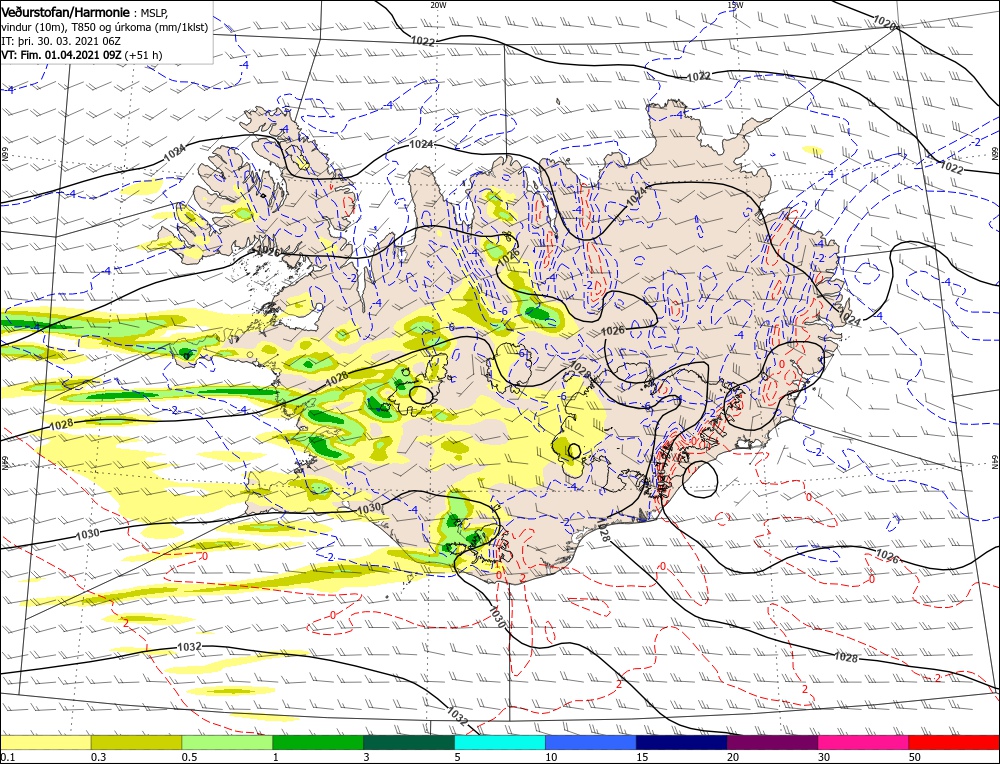
Task: Choose the navy 15–20 legend swatch
Action: click(x=682, y=742)
